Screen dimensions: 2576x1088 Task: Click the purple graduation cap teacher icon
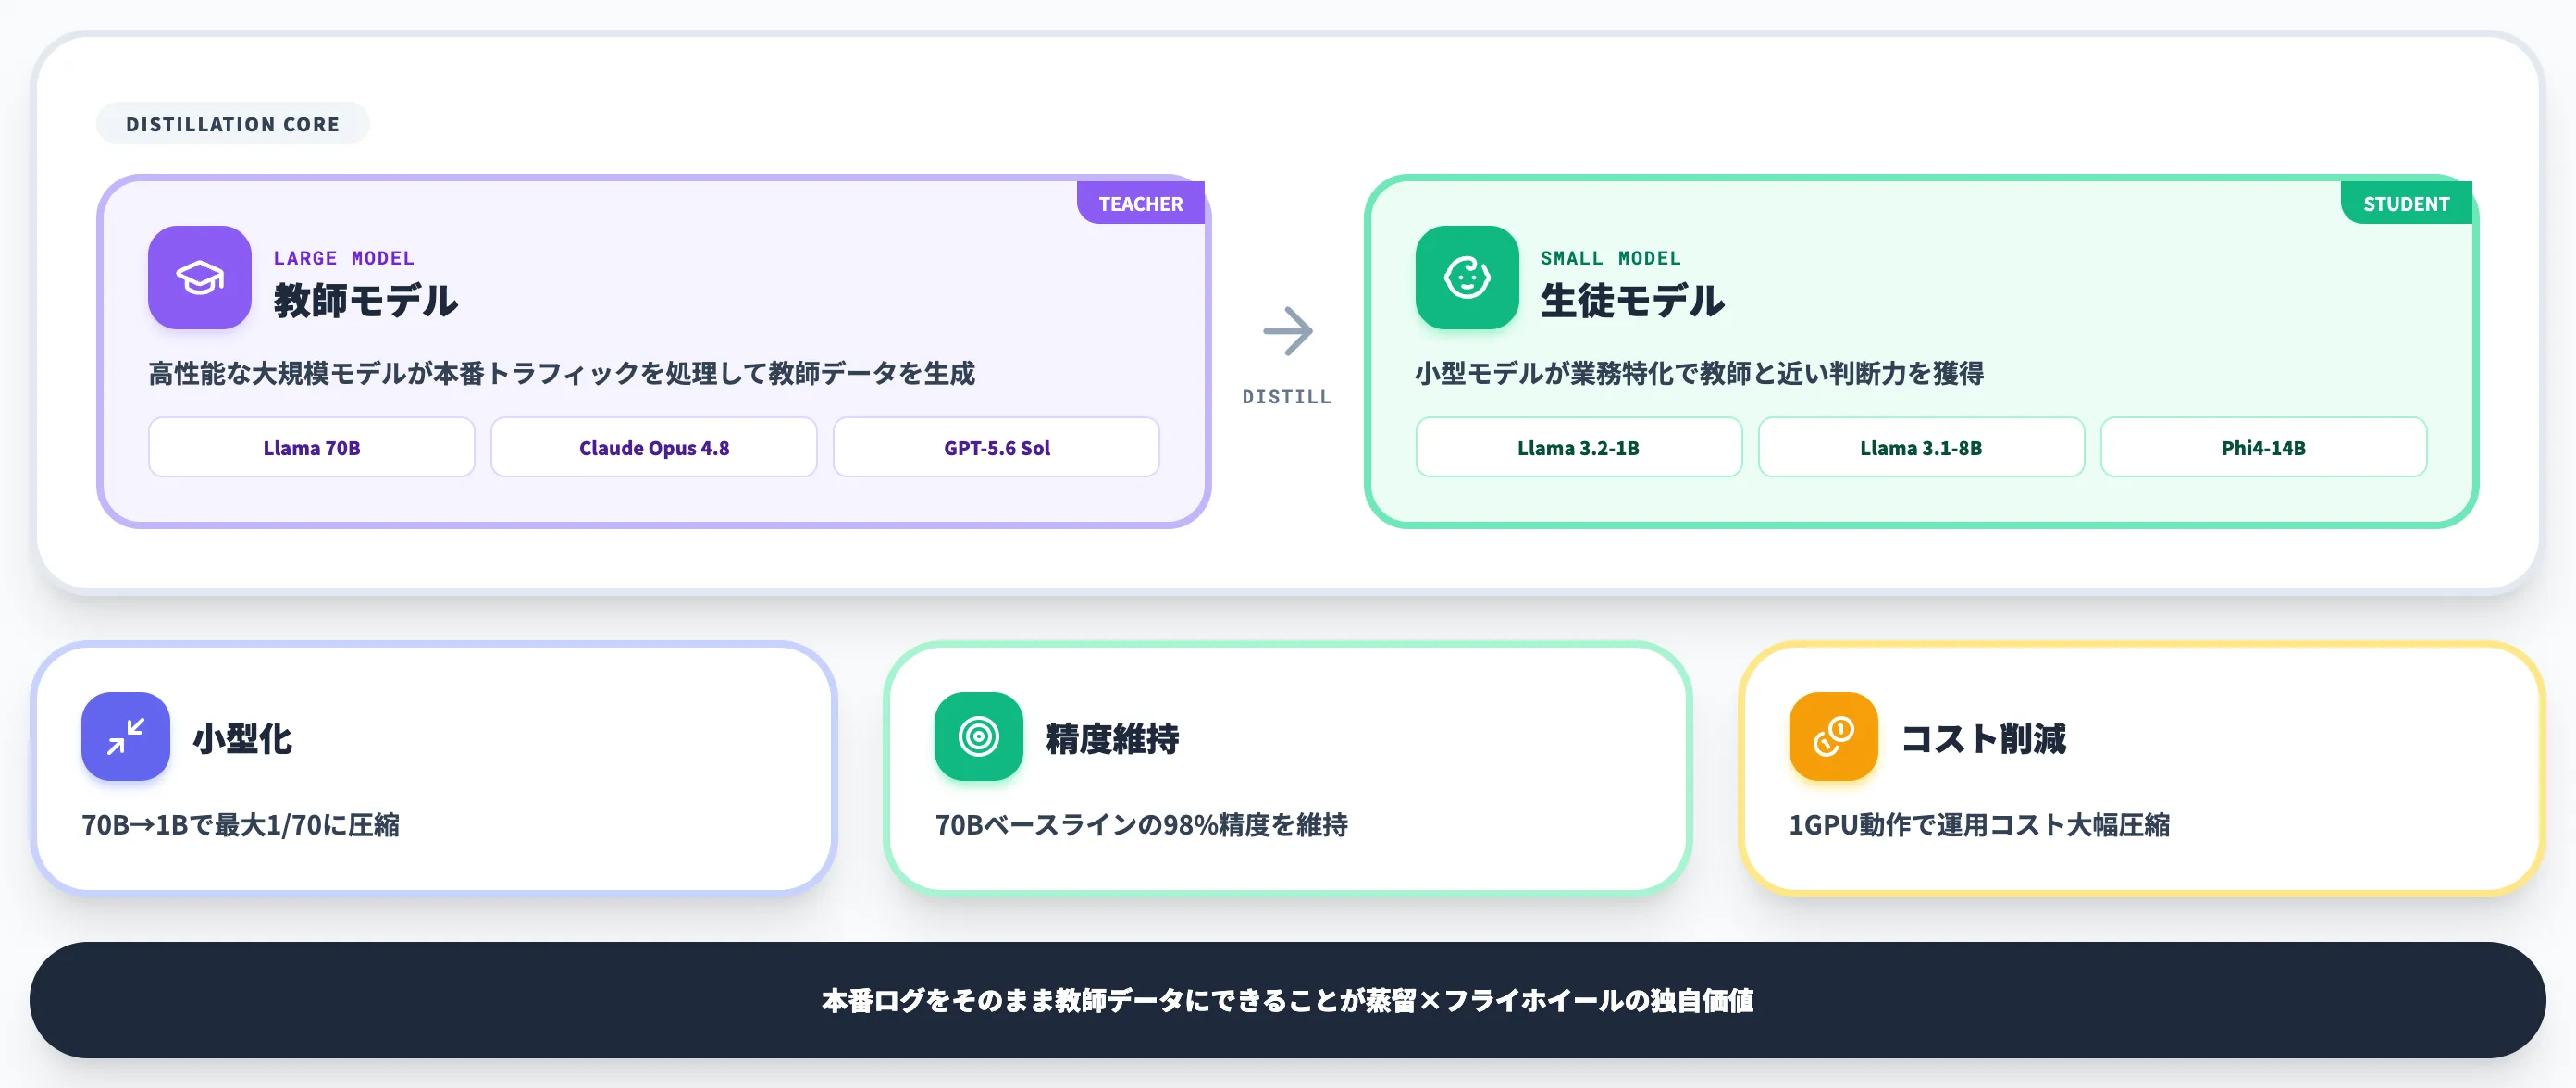point(200,278)
